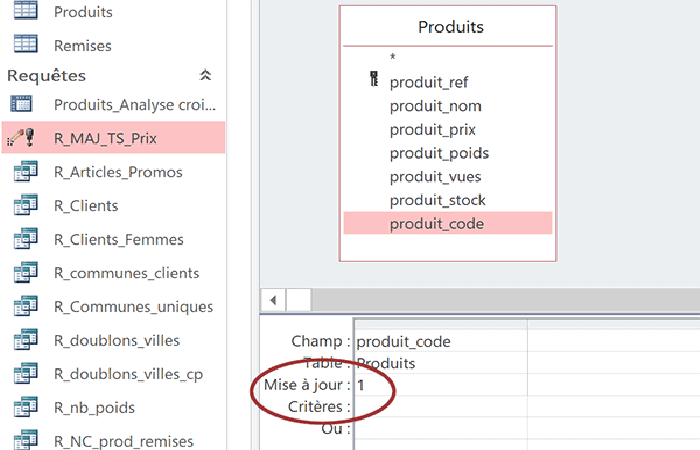Click the Produits table icon
This screenshot has height=450, width=700.
point(25,11)
